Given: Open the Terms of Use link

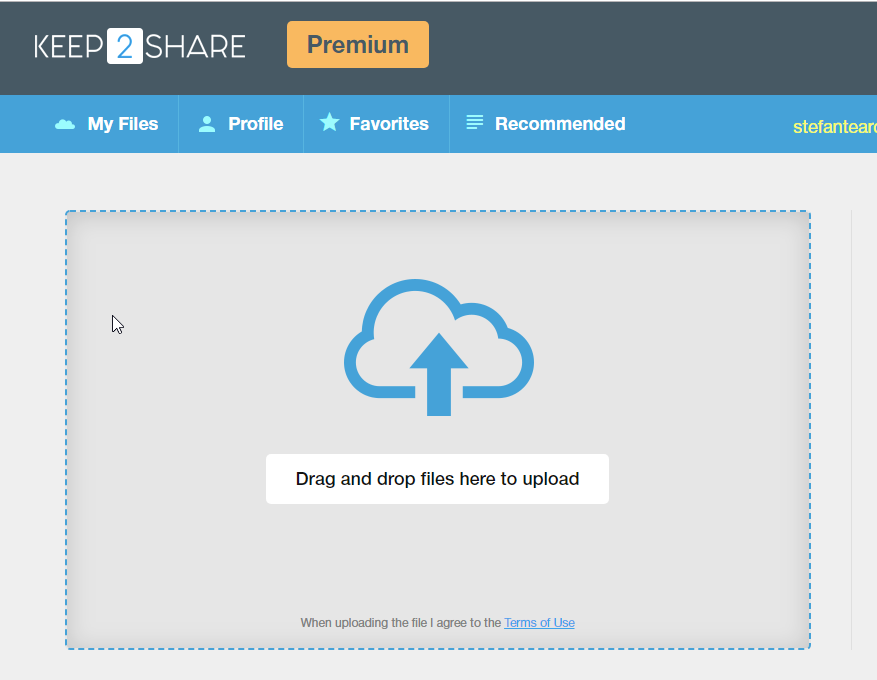Looking at the screenshot, I should (539, 622).
